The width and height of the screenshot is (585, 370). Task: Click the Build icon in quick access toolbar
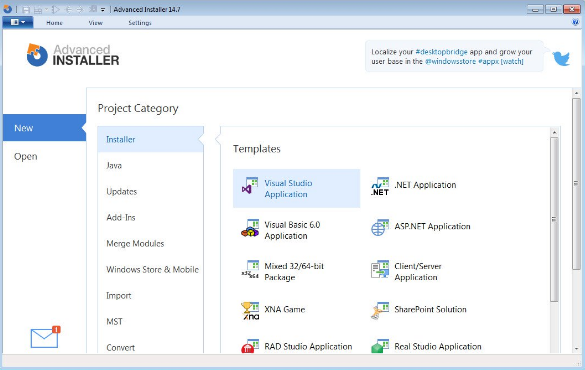click(x=38, y=9)
